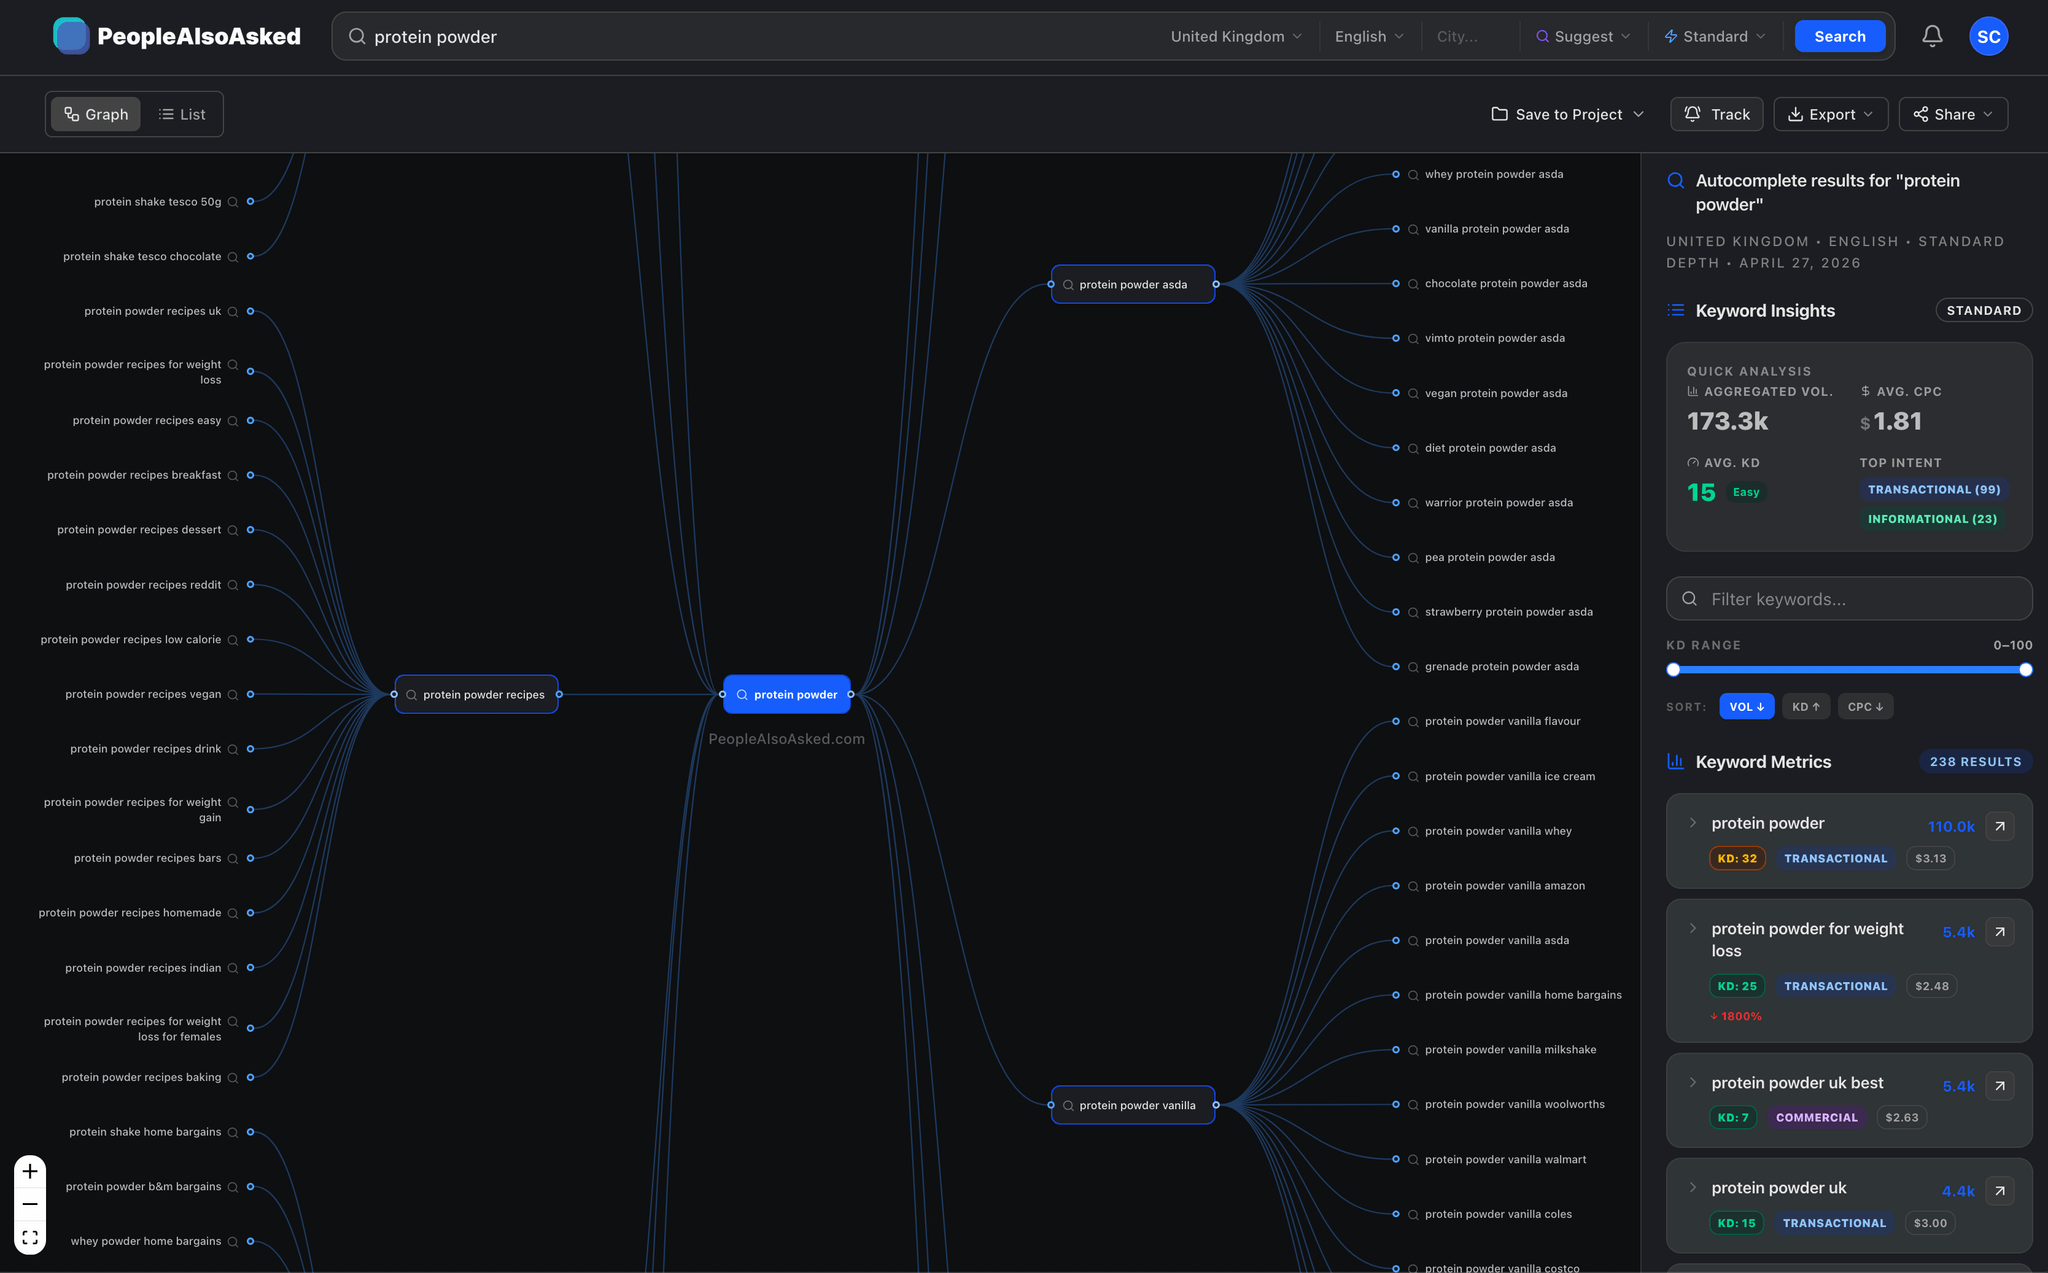Screen dimensions: 2048x1273
Task: Open the Standard depth dropdown
Action: [x=1714, y=36]
